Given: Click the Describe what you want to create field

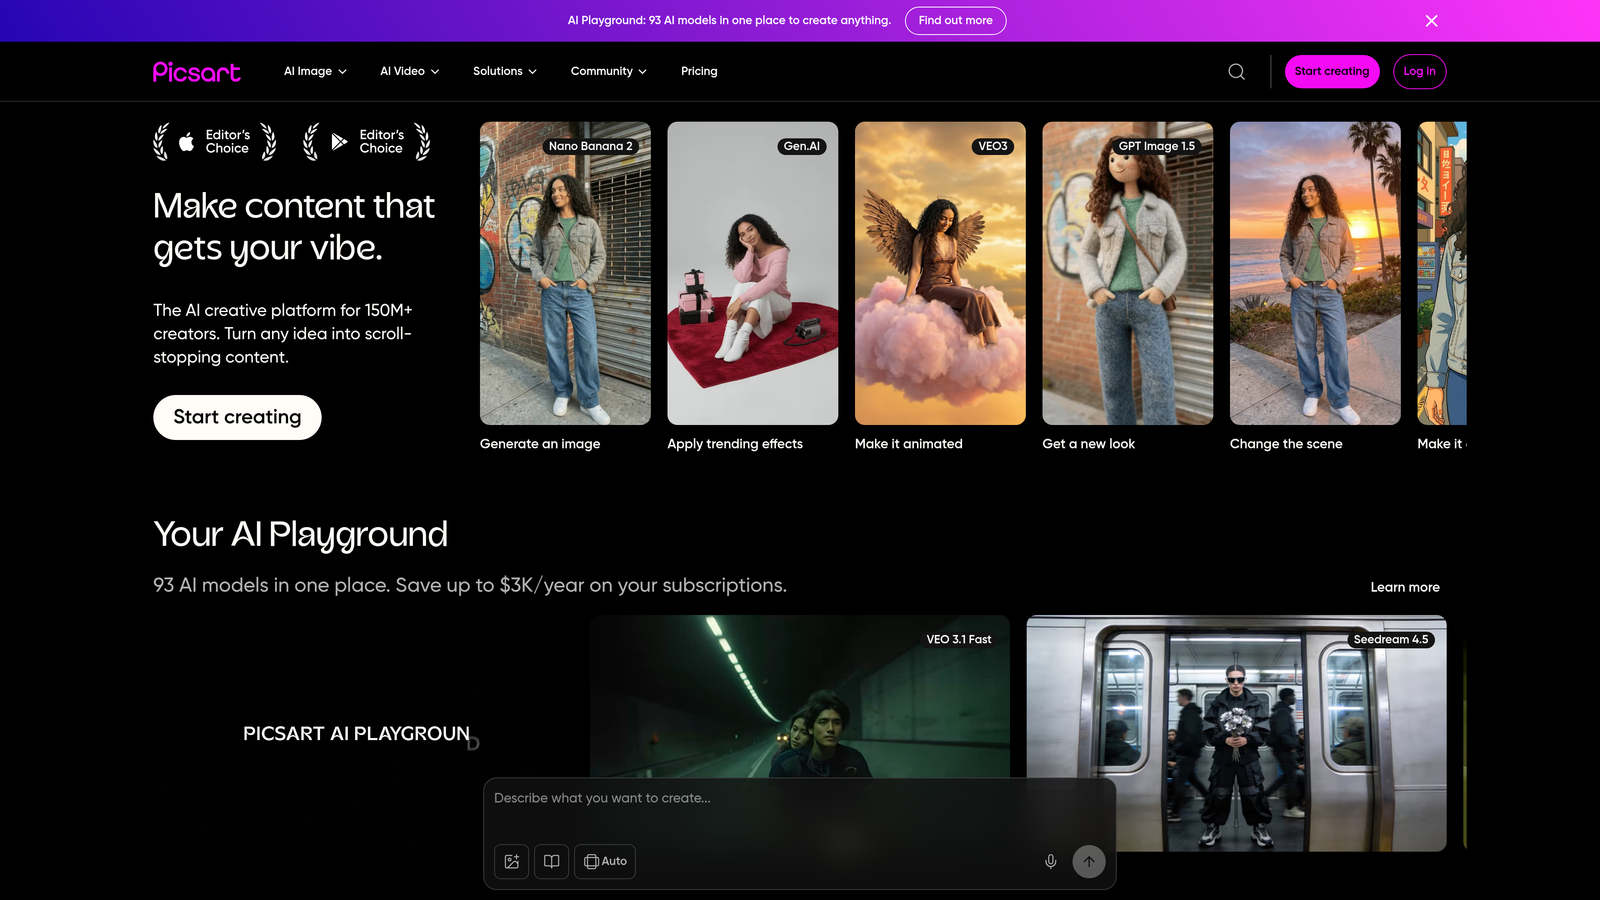Looking at the screenshot, I should click(x=799, y=798).
